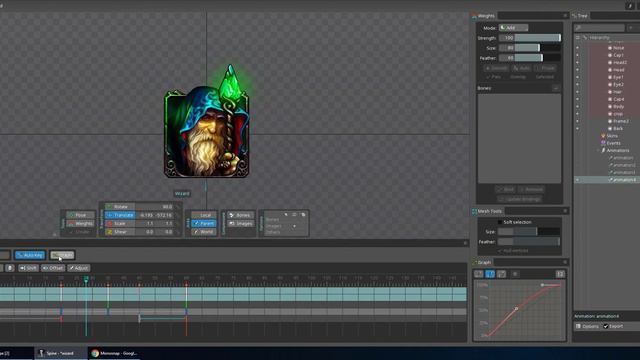
Task: Open the Spine app in taskbar
Action: pyautogui.click(x=60, y=353)
